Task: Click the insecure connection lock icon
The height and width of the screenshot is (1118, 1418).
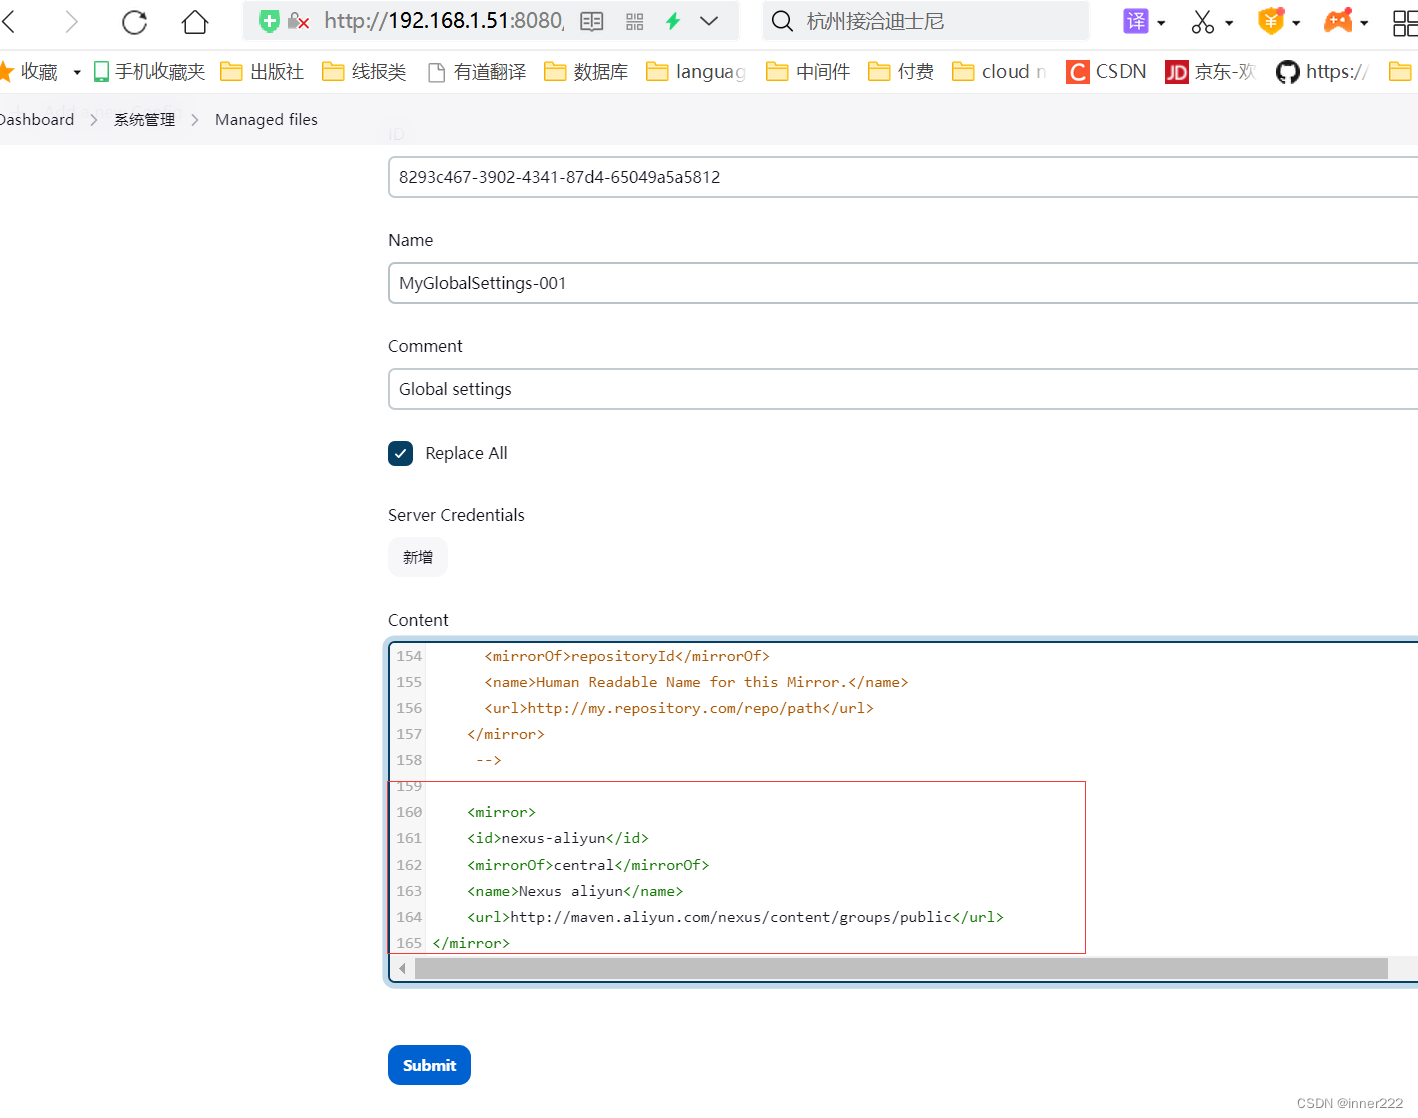Action: [298, 21]
